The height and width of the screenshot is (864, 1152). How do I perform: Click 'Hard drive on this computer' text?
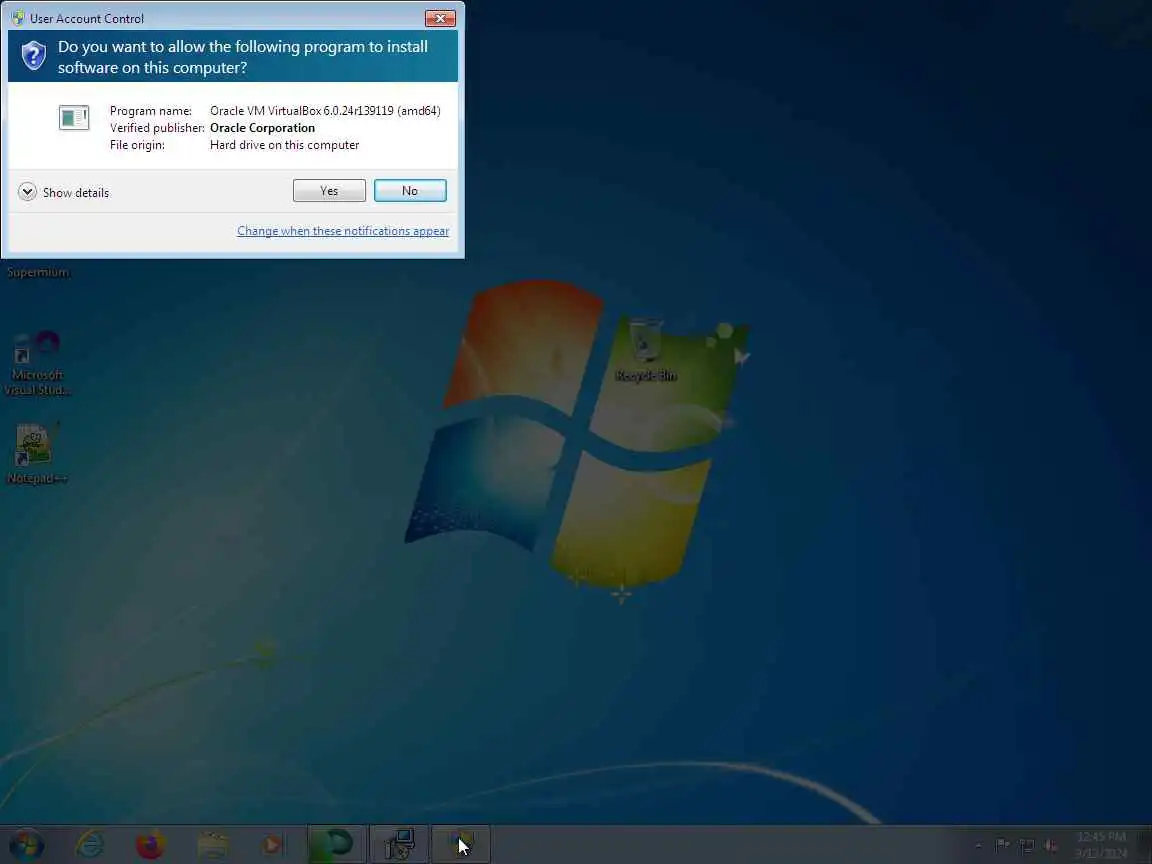click(284, 145)
